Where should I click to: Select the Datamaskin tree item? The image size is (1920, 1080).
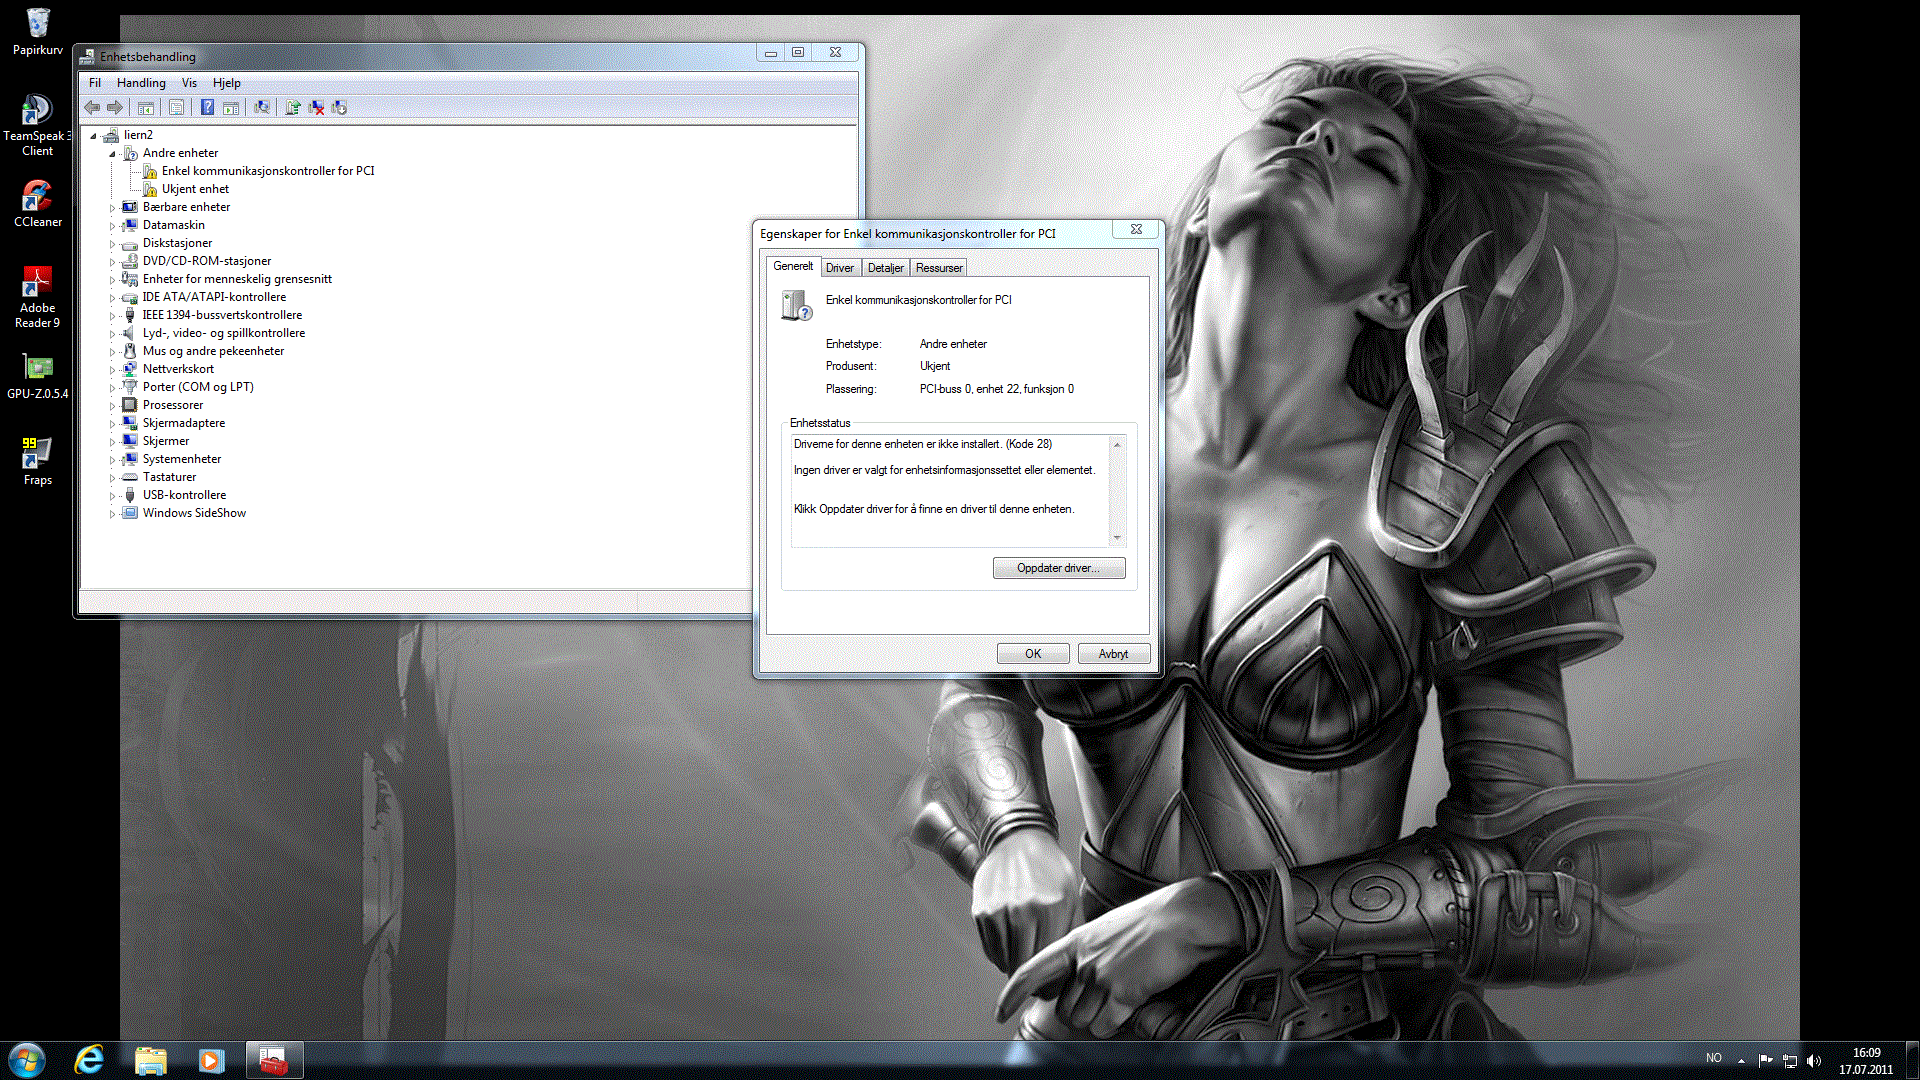[x=173, y=225]
